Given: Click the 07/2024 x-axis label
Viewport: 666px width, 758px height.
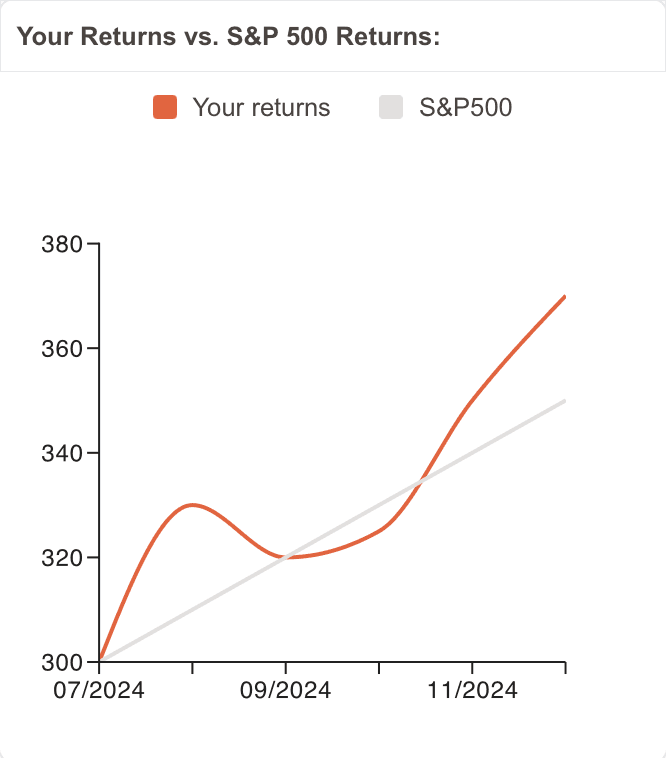Looking at the screenshot, I should [100, 690].
